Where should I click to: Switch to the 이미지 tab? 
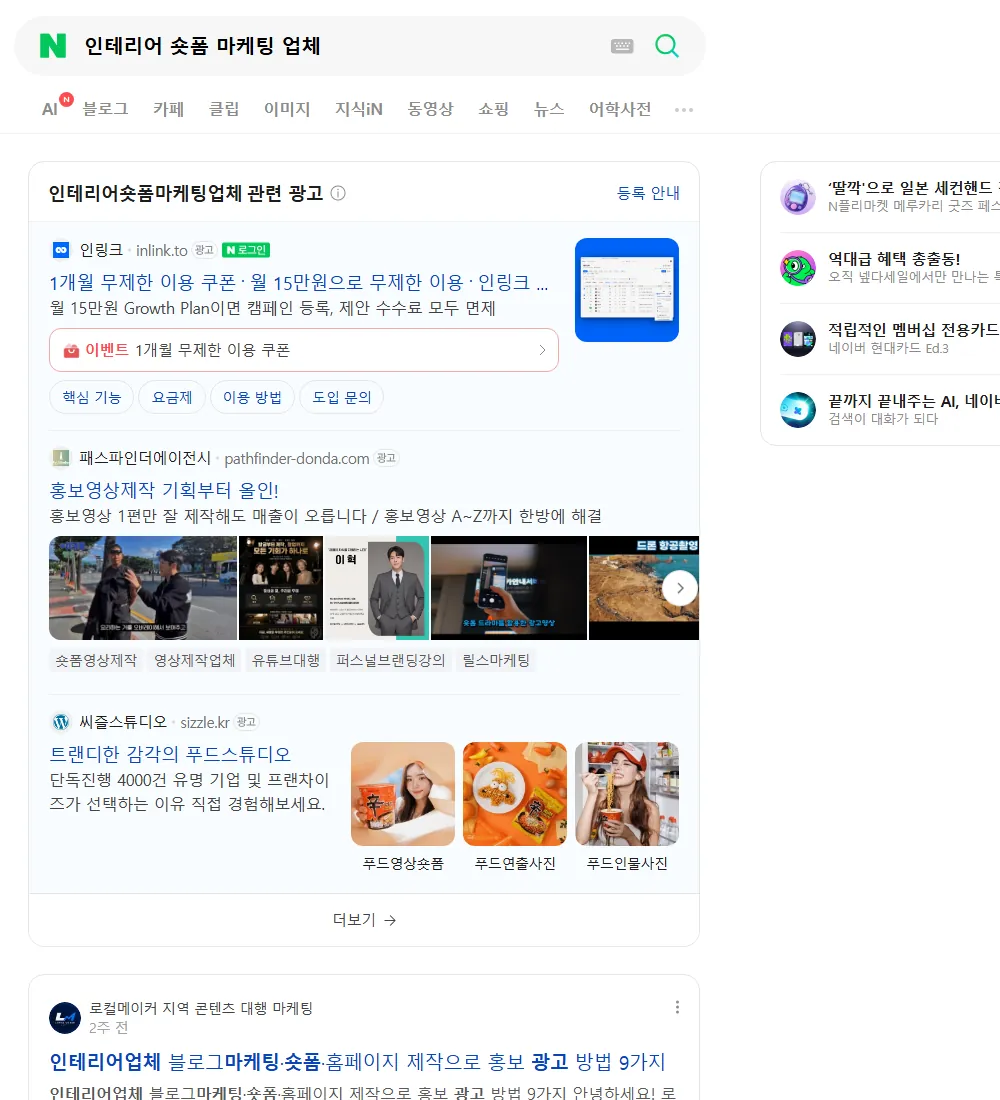pyautogui.click(x=287, y=109)
